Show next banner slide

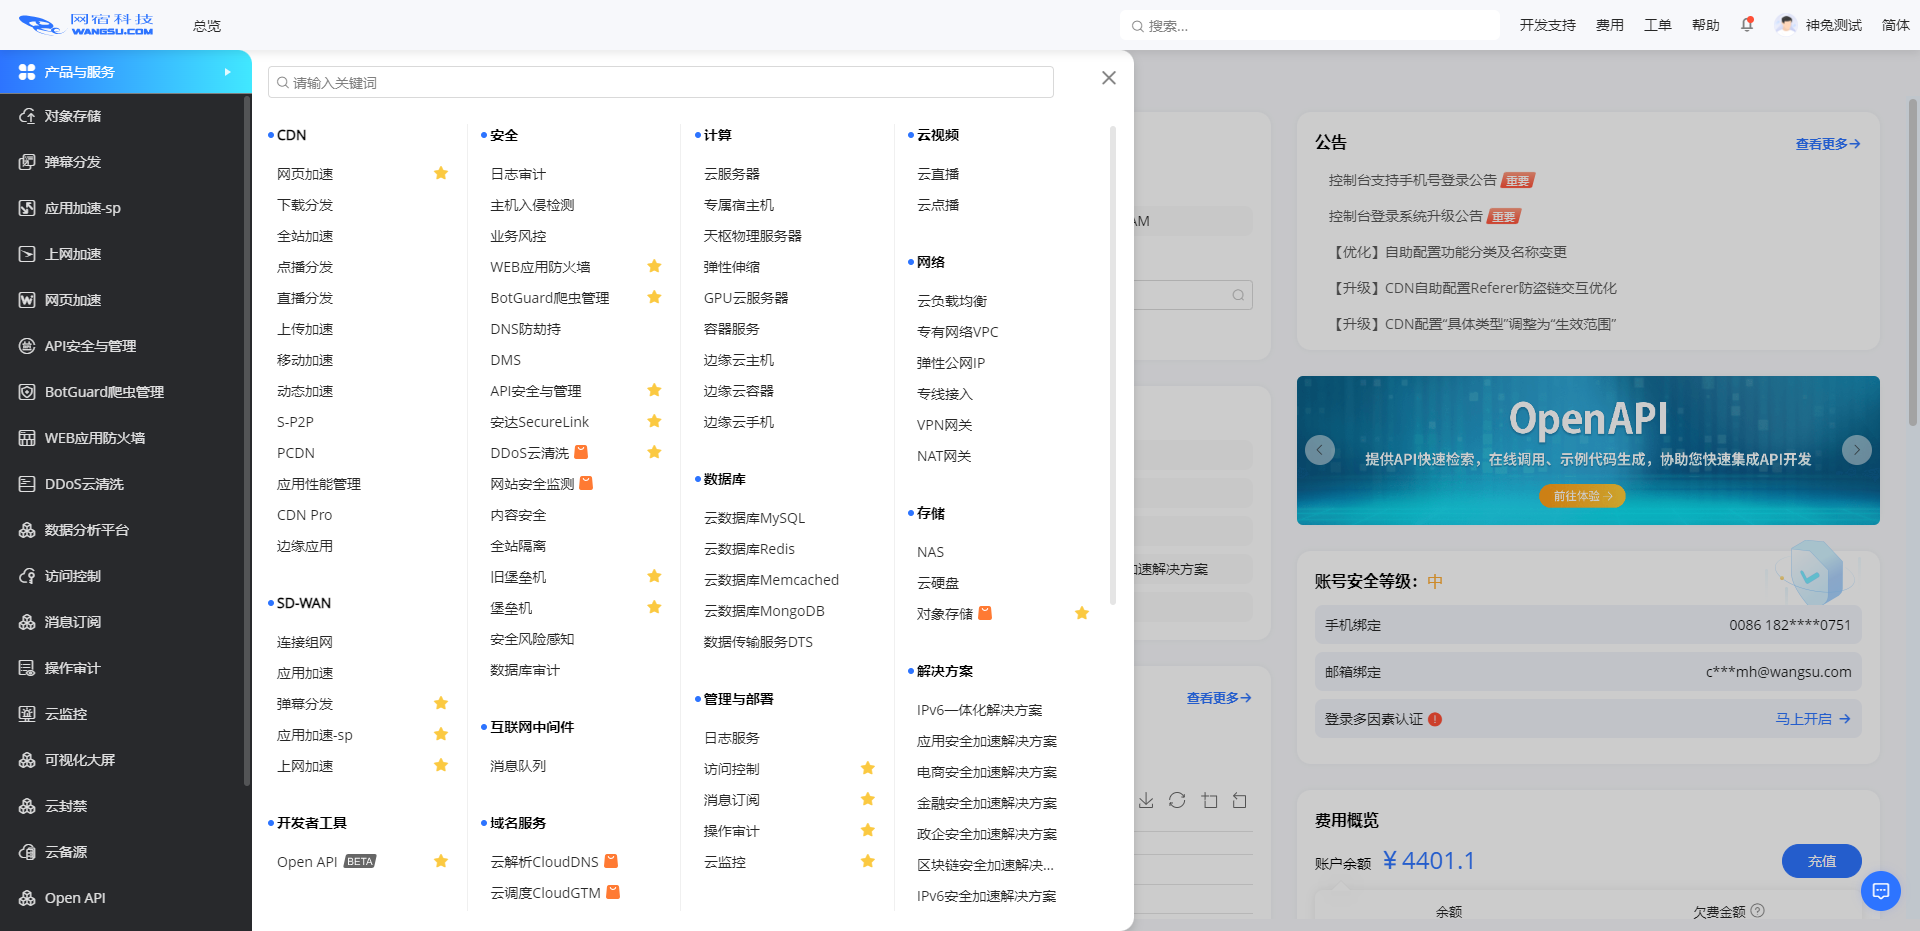(x=1857, y=450)
